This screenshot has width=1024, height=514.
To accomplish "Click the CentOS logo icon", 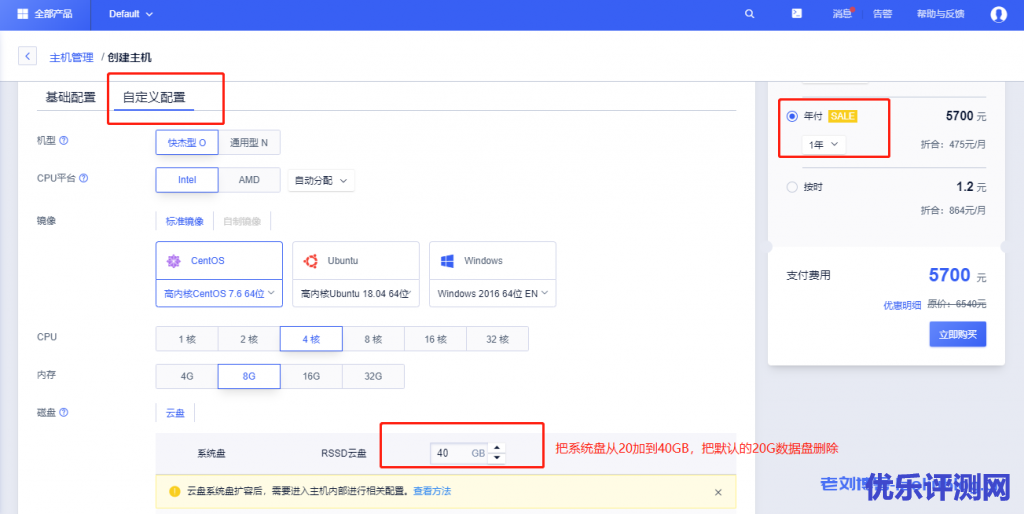I will click(x=173, y=261).
